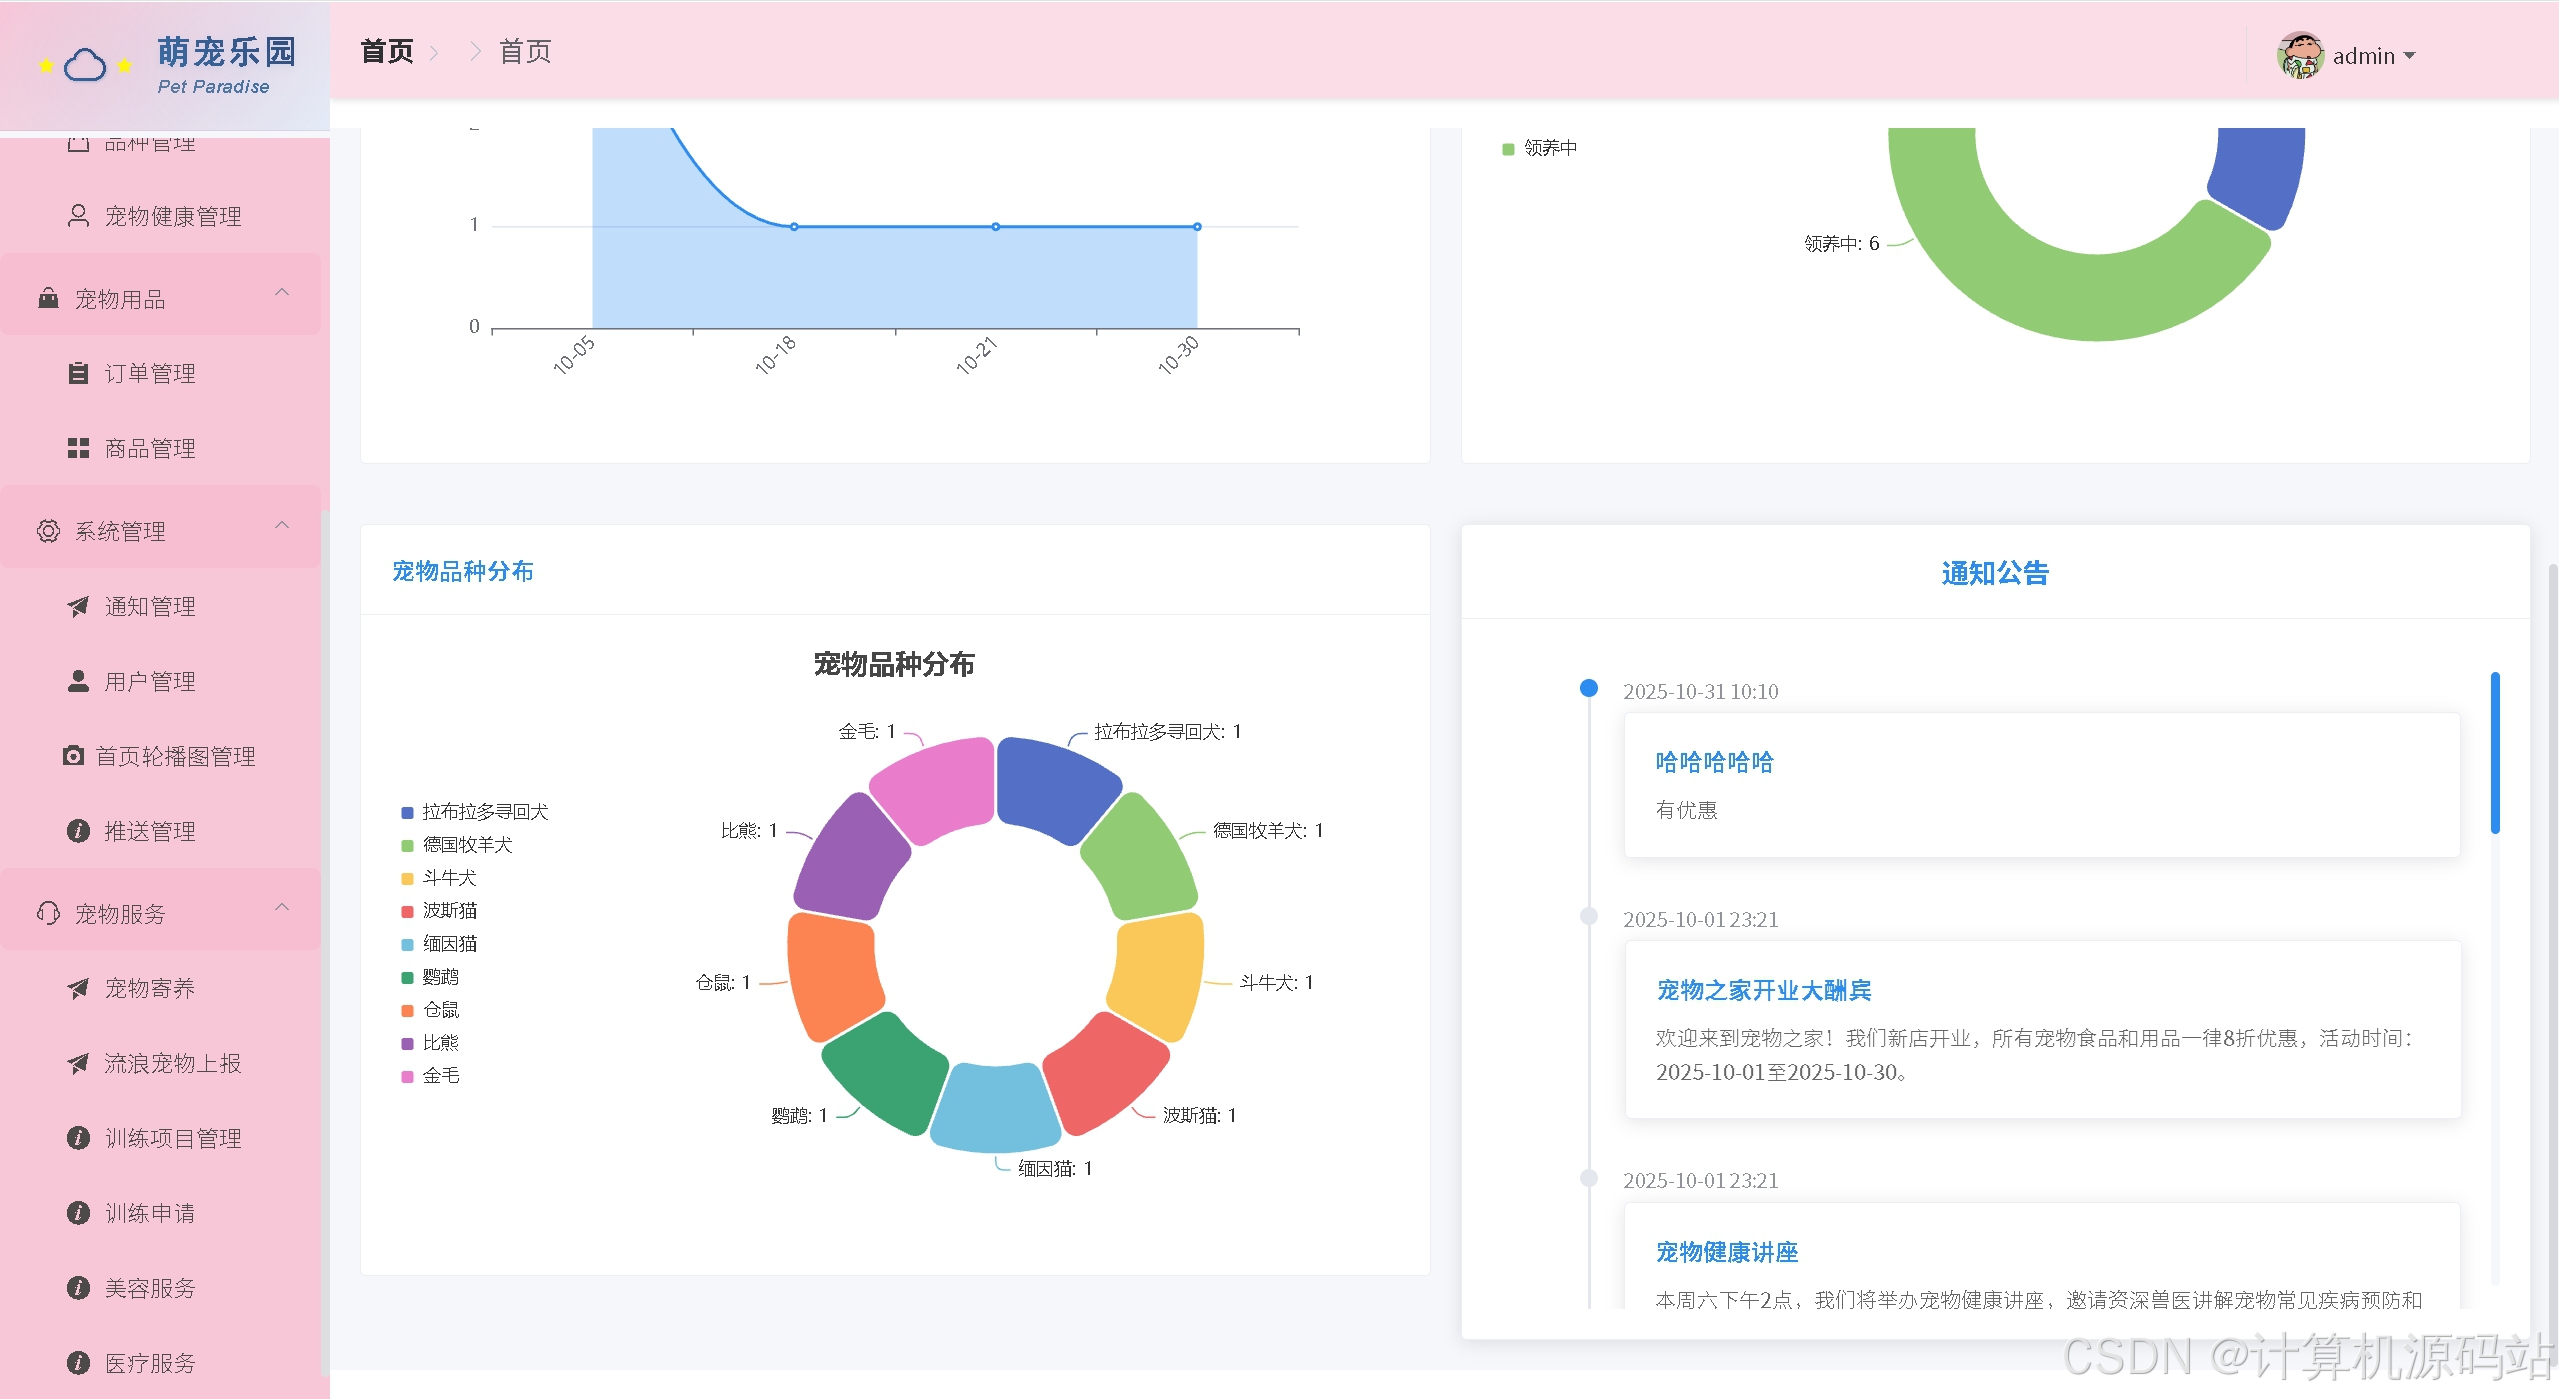The height and width of the screenshot is (1399, 2559).
Task: Toggle 领养中 legend entry
Action: [1539, 148]
